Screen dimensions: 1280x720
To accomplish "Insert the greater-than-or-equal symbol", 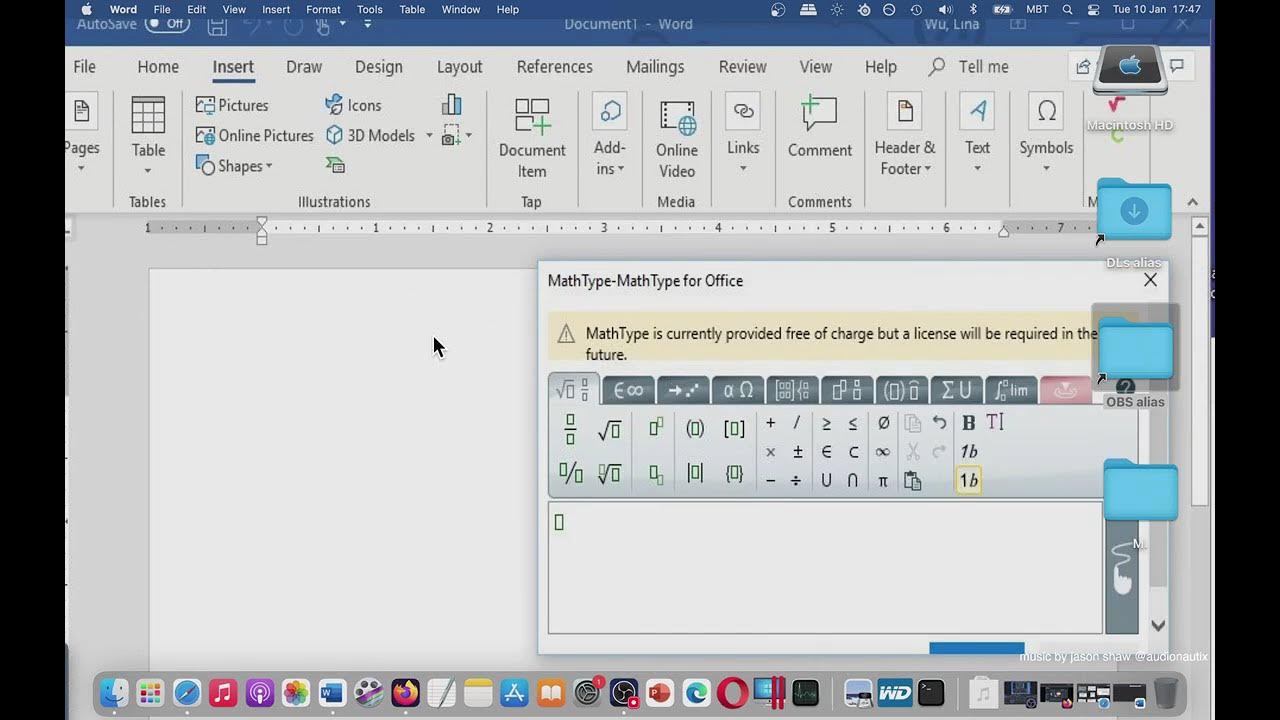I will pyautogui.click(x=826, y=423).
